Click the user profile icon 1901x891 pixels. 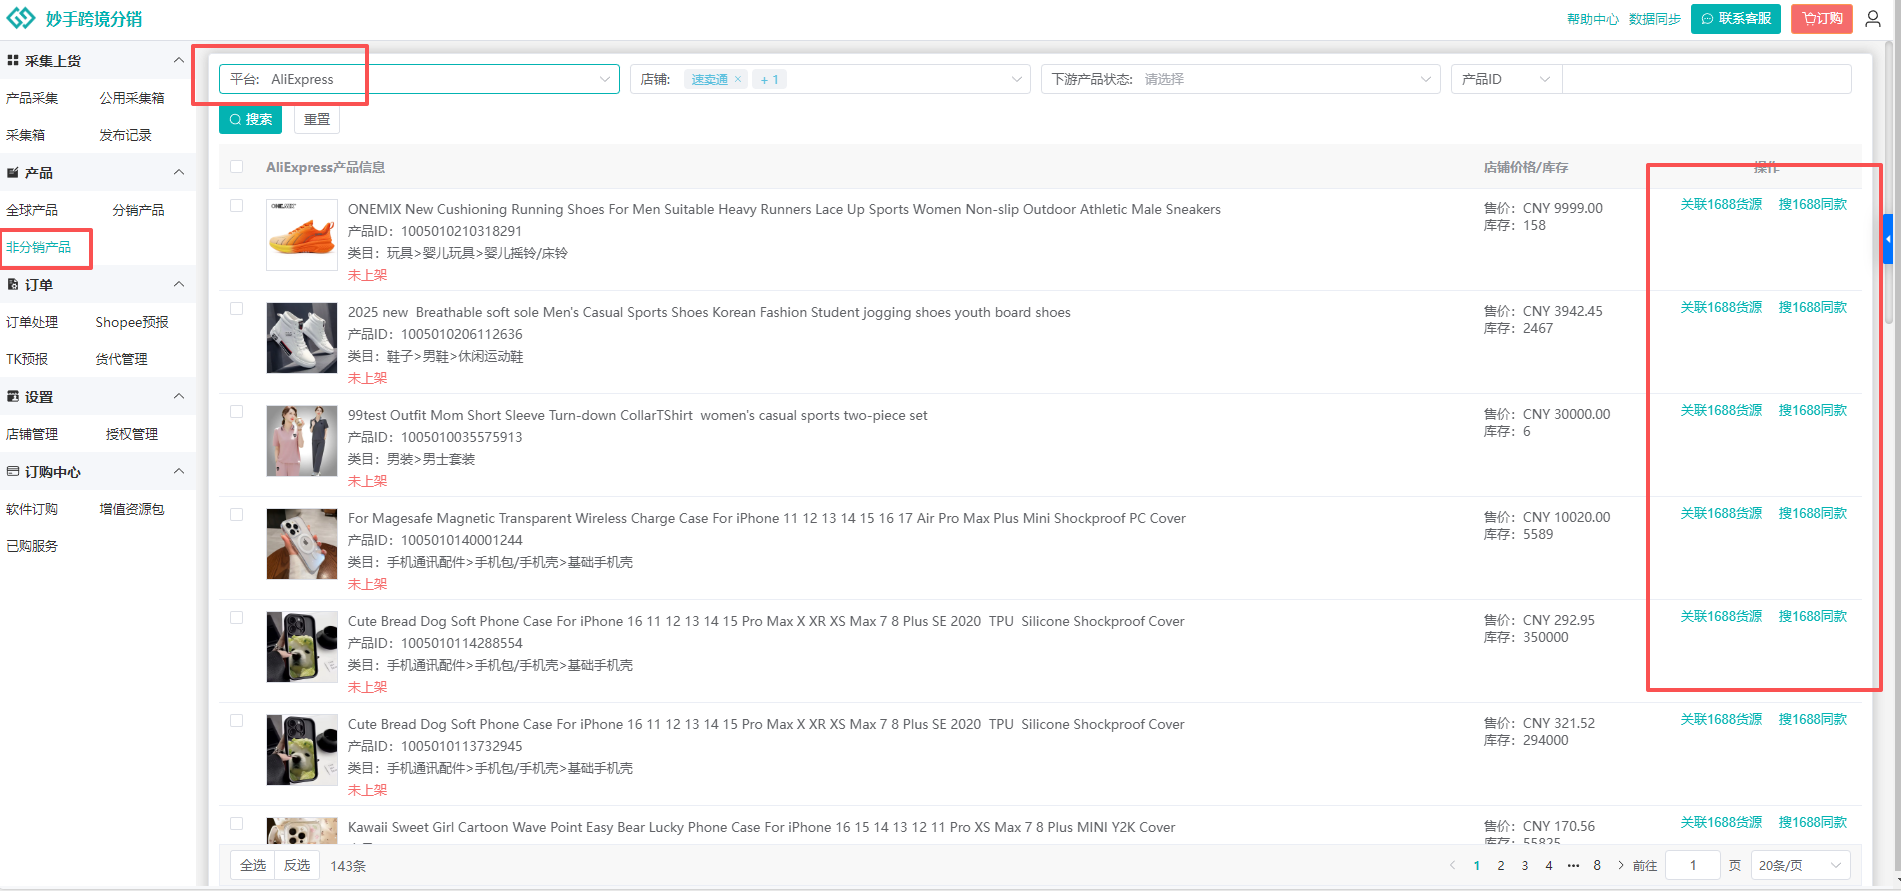(x=1873, y=19)
